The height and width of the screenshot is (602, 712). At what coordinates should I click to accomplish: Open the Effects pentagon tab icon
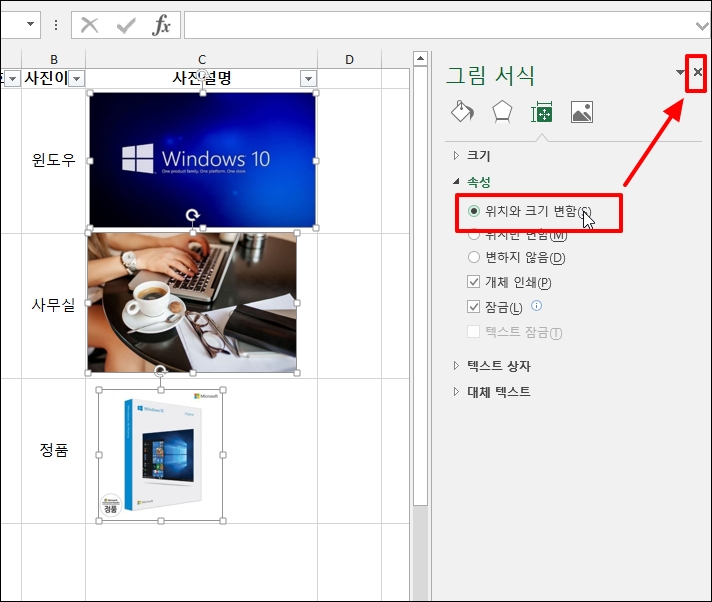point(502,112)
